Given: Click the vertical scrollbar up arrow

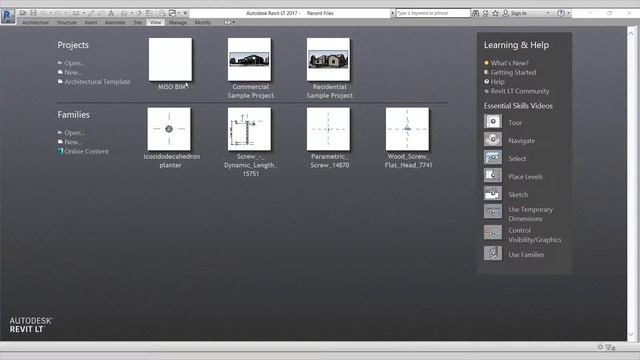Looking at the screenshot, I should coord(631,32).
